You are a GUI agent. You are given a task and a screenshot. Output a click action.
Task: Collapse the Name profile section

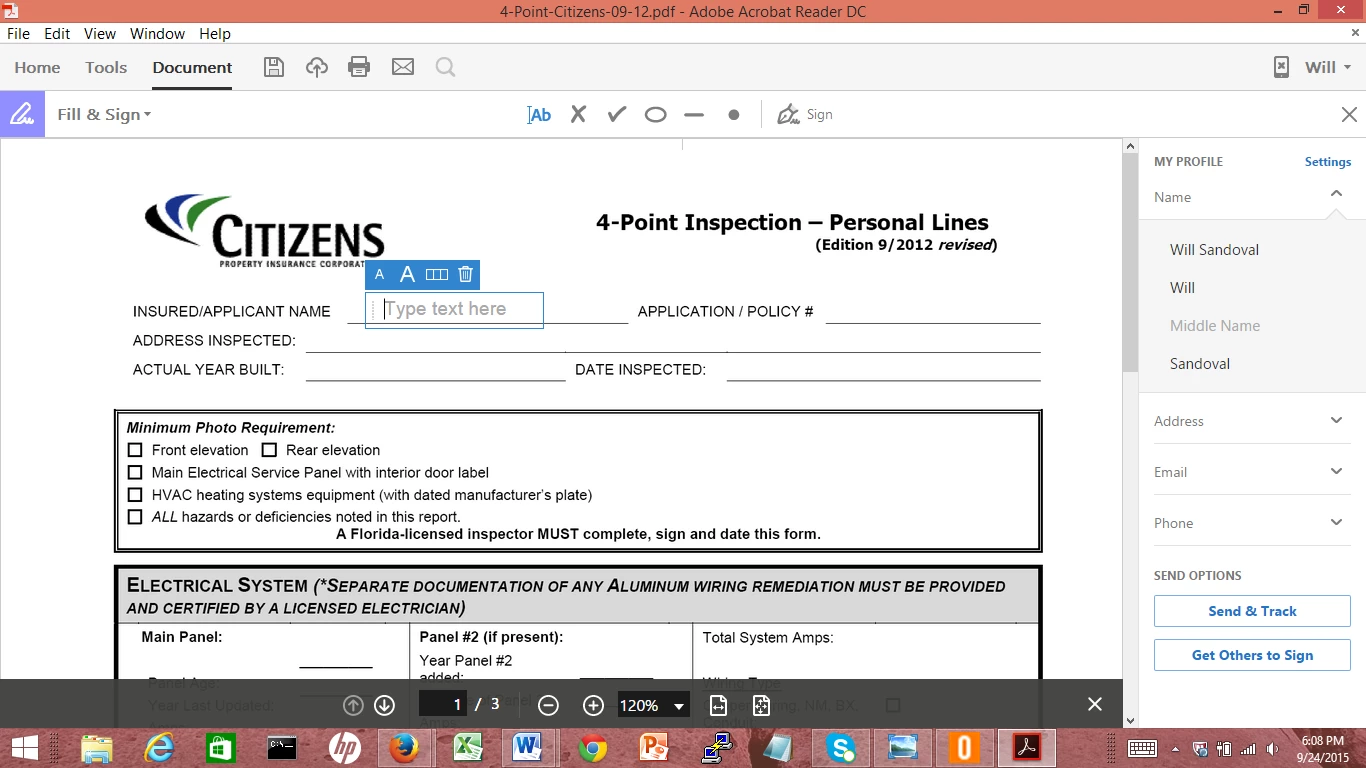click(1336, 195)
